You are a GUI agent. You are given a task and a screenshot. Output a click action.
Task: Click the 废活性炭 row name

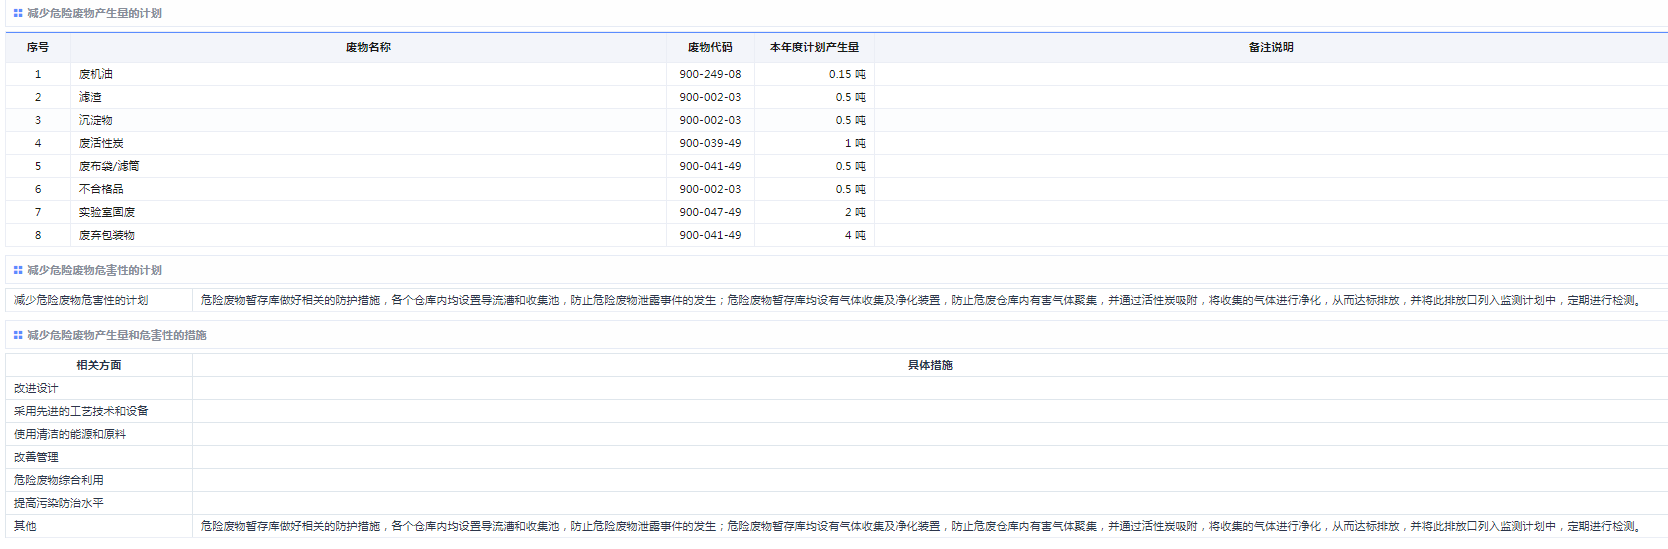(101, 144)
